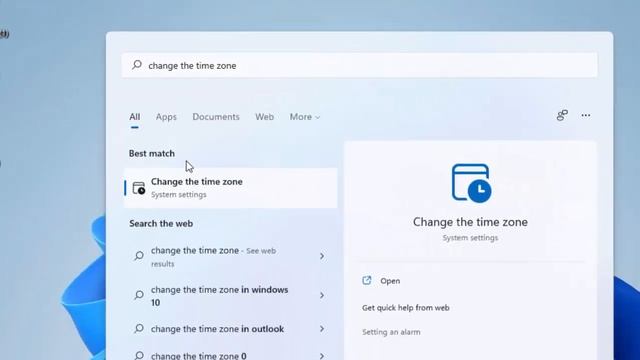Click 'Change the time zone' title in preview pane
The width and height of the screenshot is (640, 360).
coord(470,222)
